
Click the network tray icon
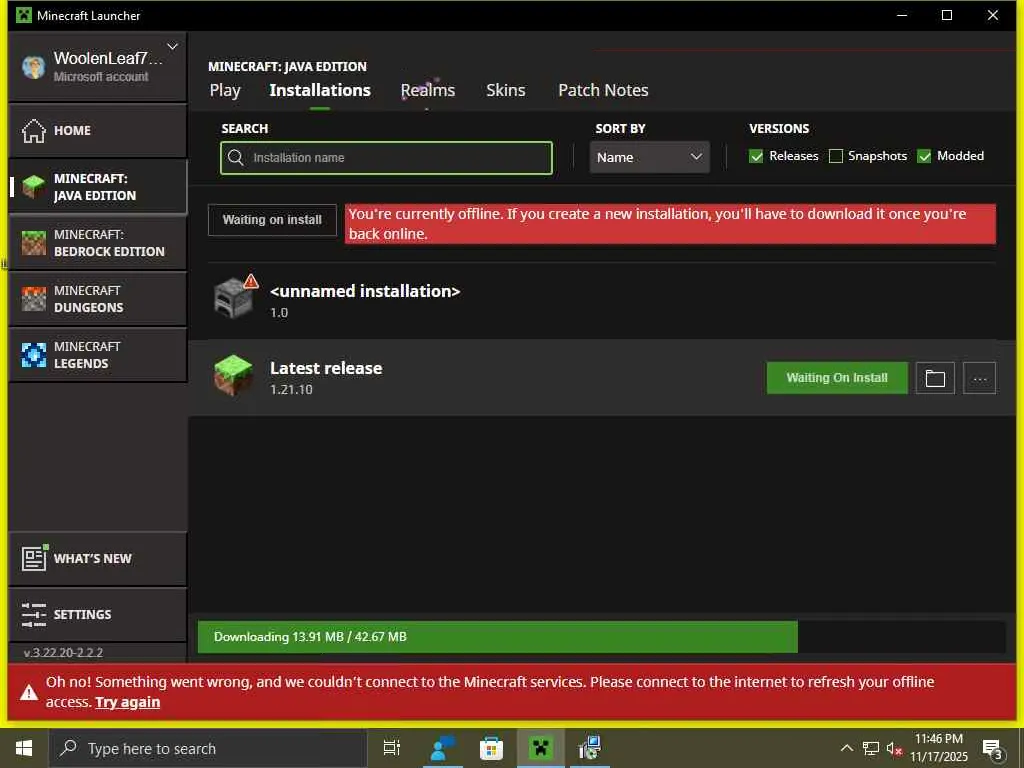tap(871, 748)
